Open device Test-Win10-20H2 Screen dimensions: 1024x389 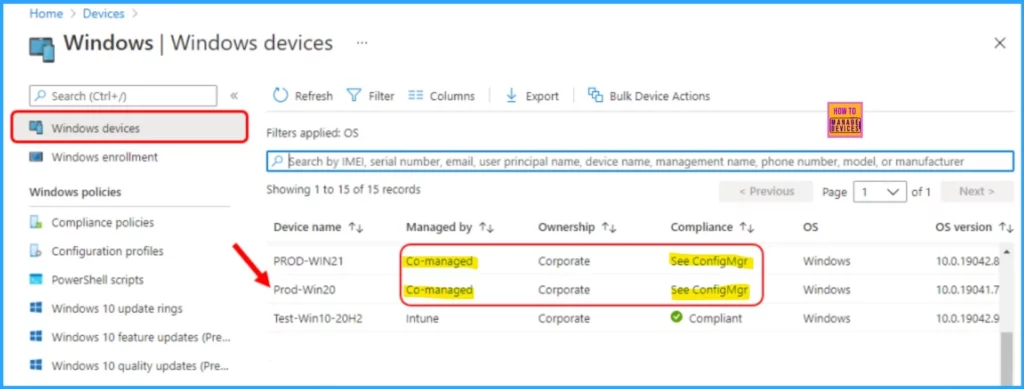(318, 319)
